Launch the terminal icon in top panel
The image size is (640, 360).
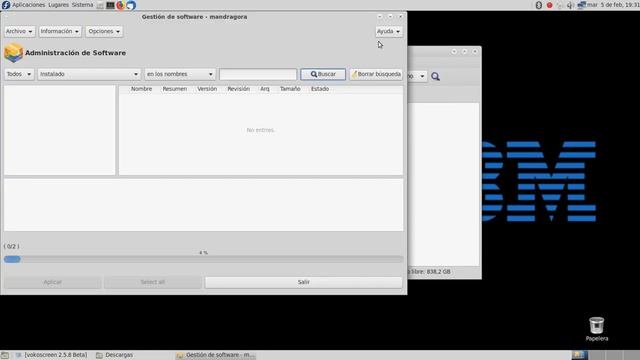[x=110, y=5]
